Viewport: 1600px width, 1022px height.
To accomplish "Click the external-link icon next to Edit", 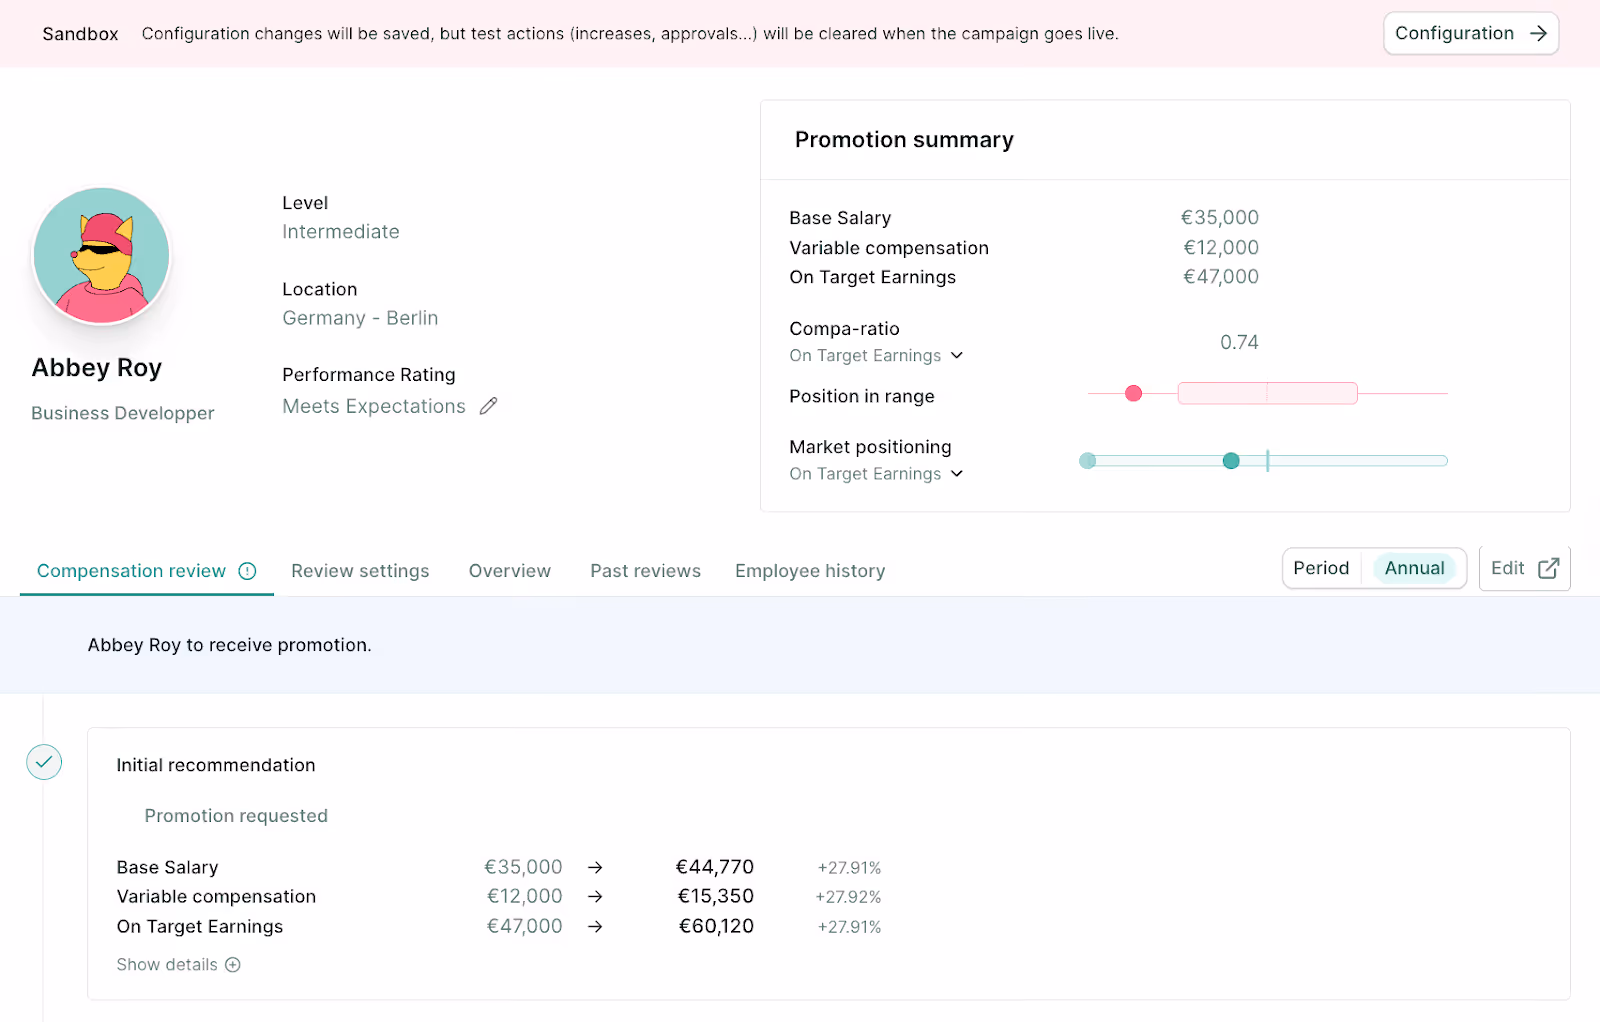I will click(1546, 567).
